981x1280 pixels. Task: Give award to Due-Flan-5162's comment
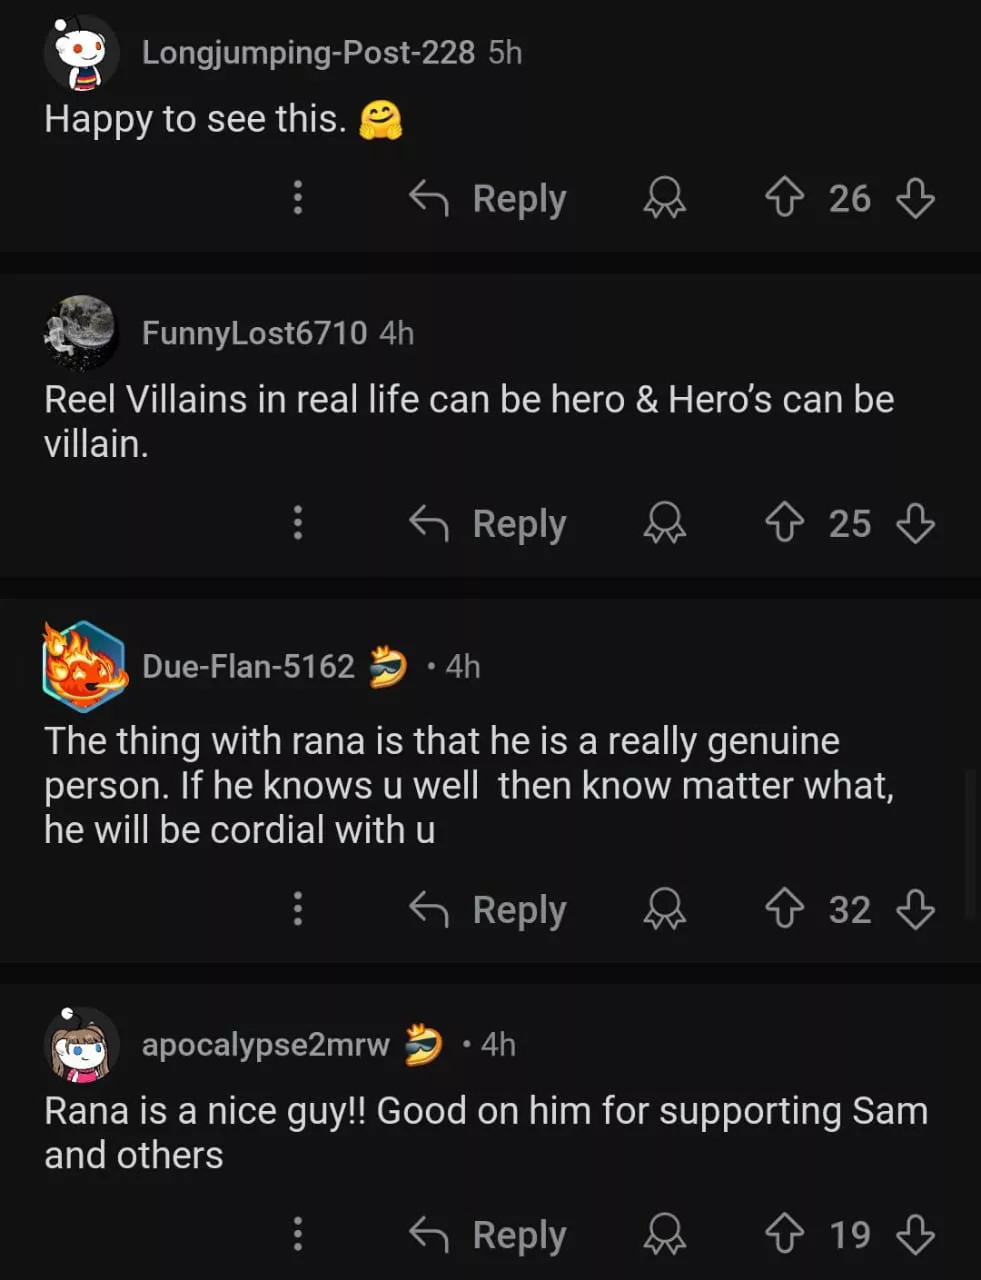coord(664,909)
